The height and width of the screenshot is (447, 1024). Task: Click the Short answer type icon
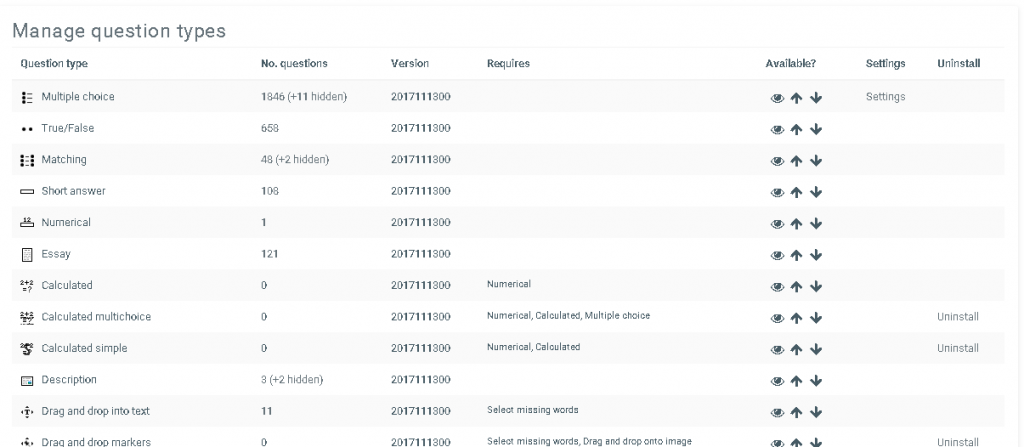point(27,192)
